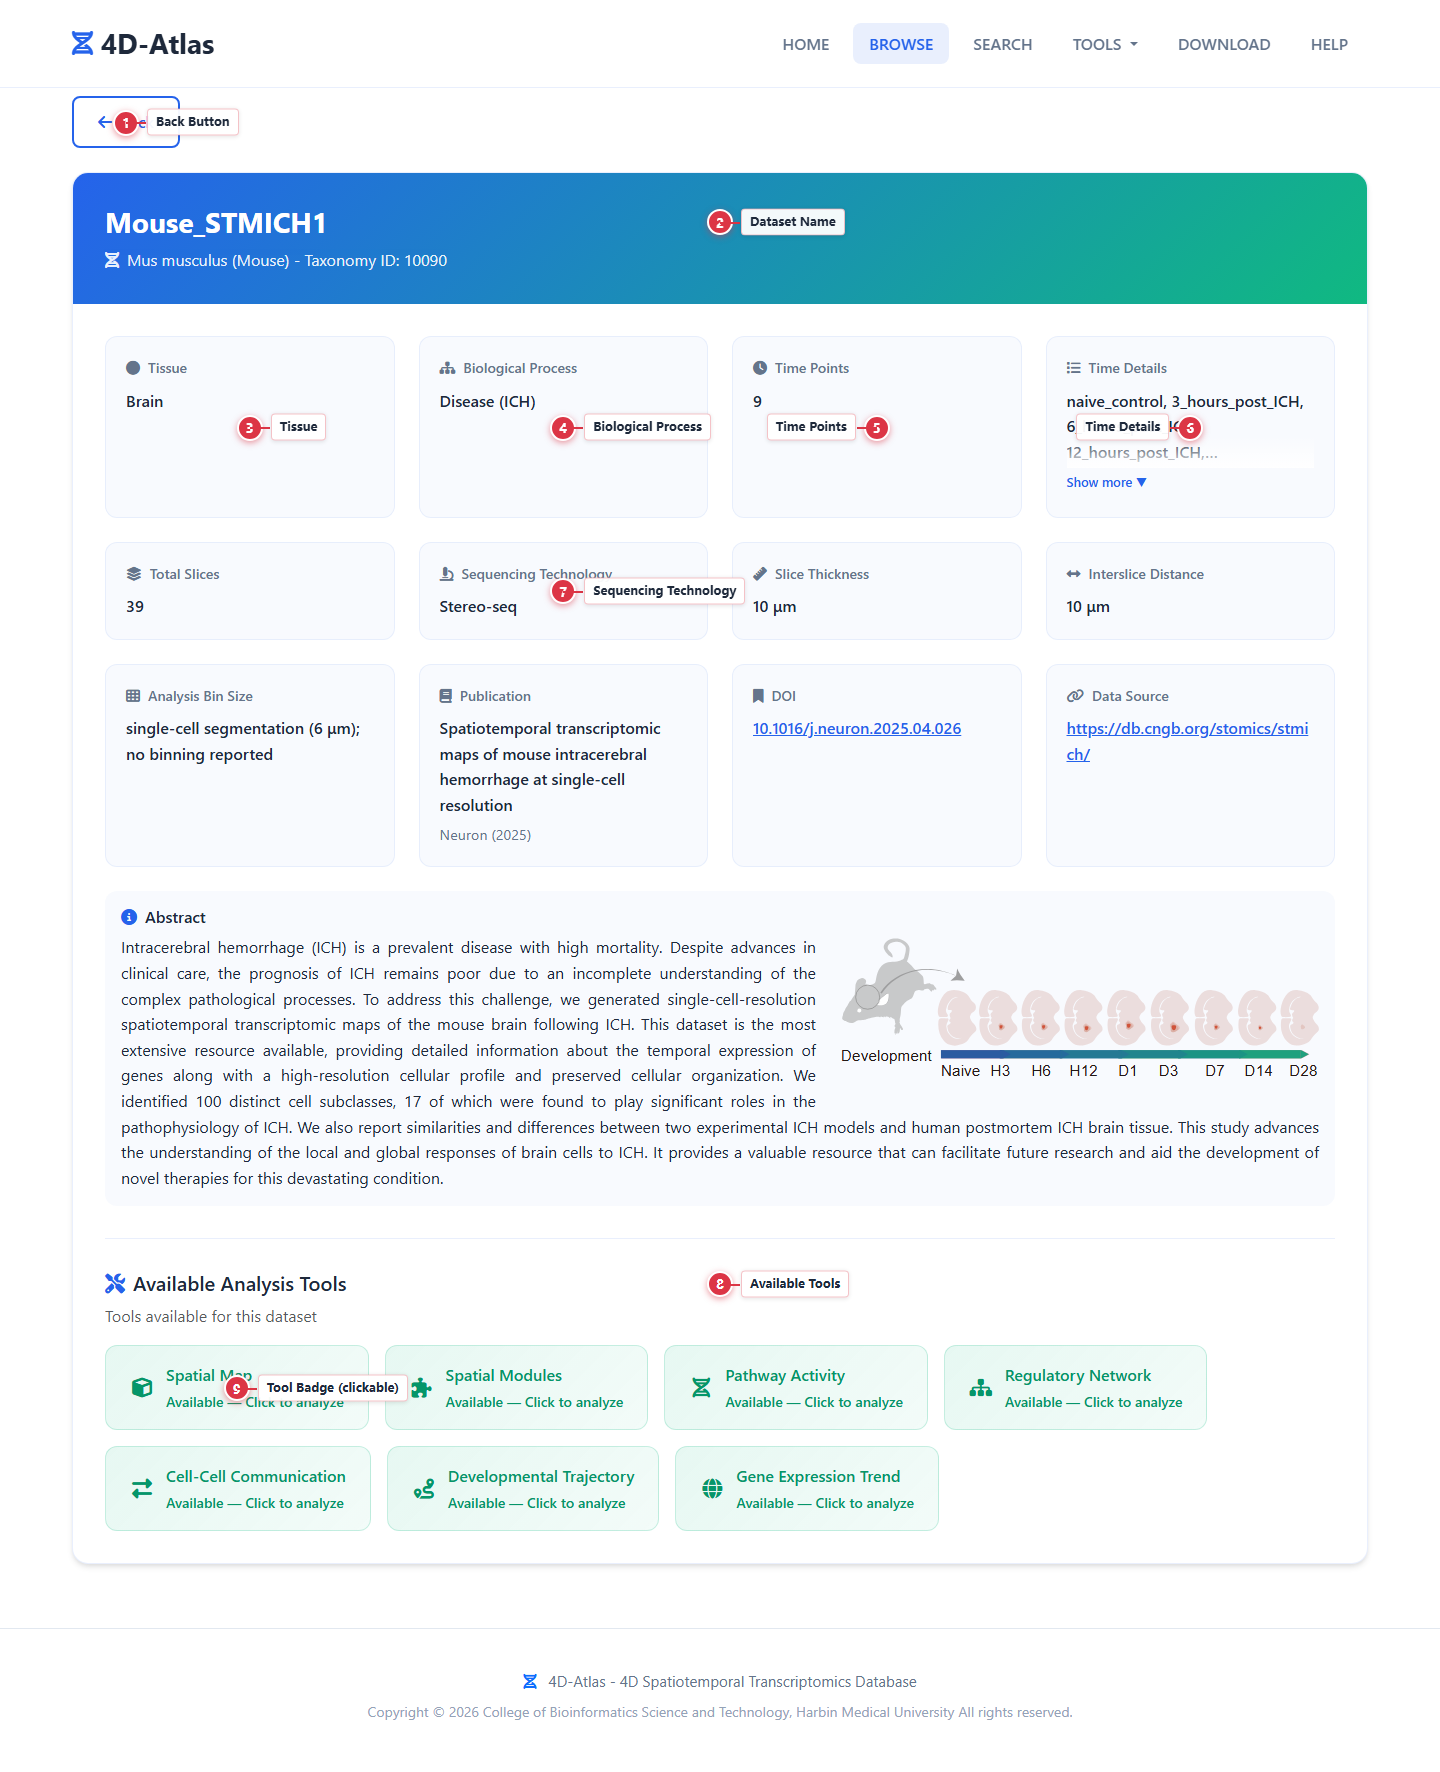Image resolution: width=1440 pixels, height=1772 pixels.
Task: Open the SEARCH page
Action: (x=1003, y=44)
